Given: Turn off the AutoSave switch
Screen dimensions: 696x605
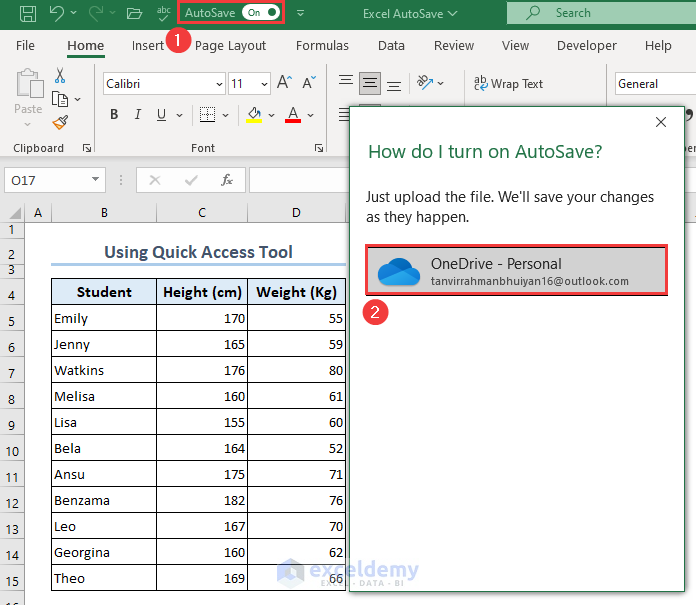Looking at the screenshot, I should 260,13.
